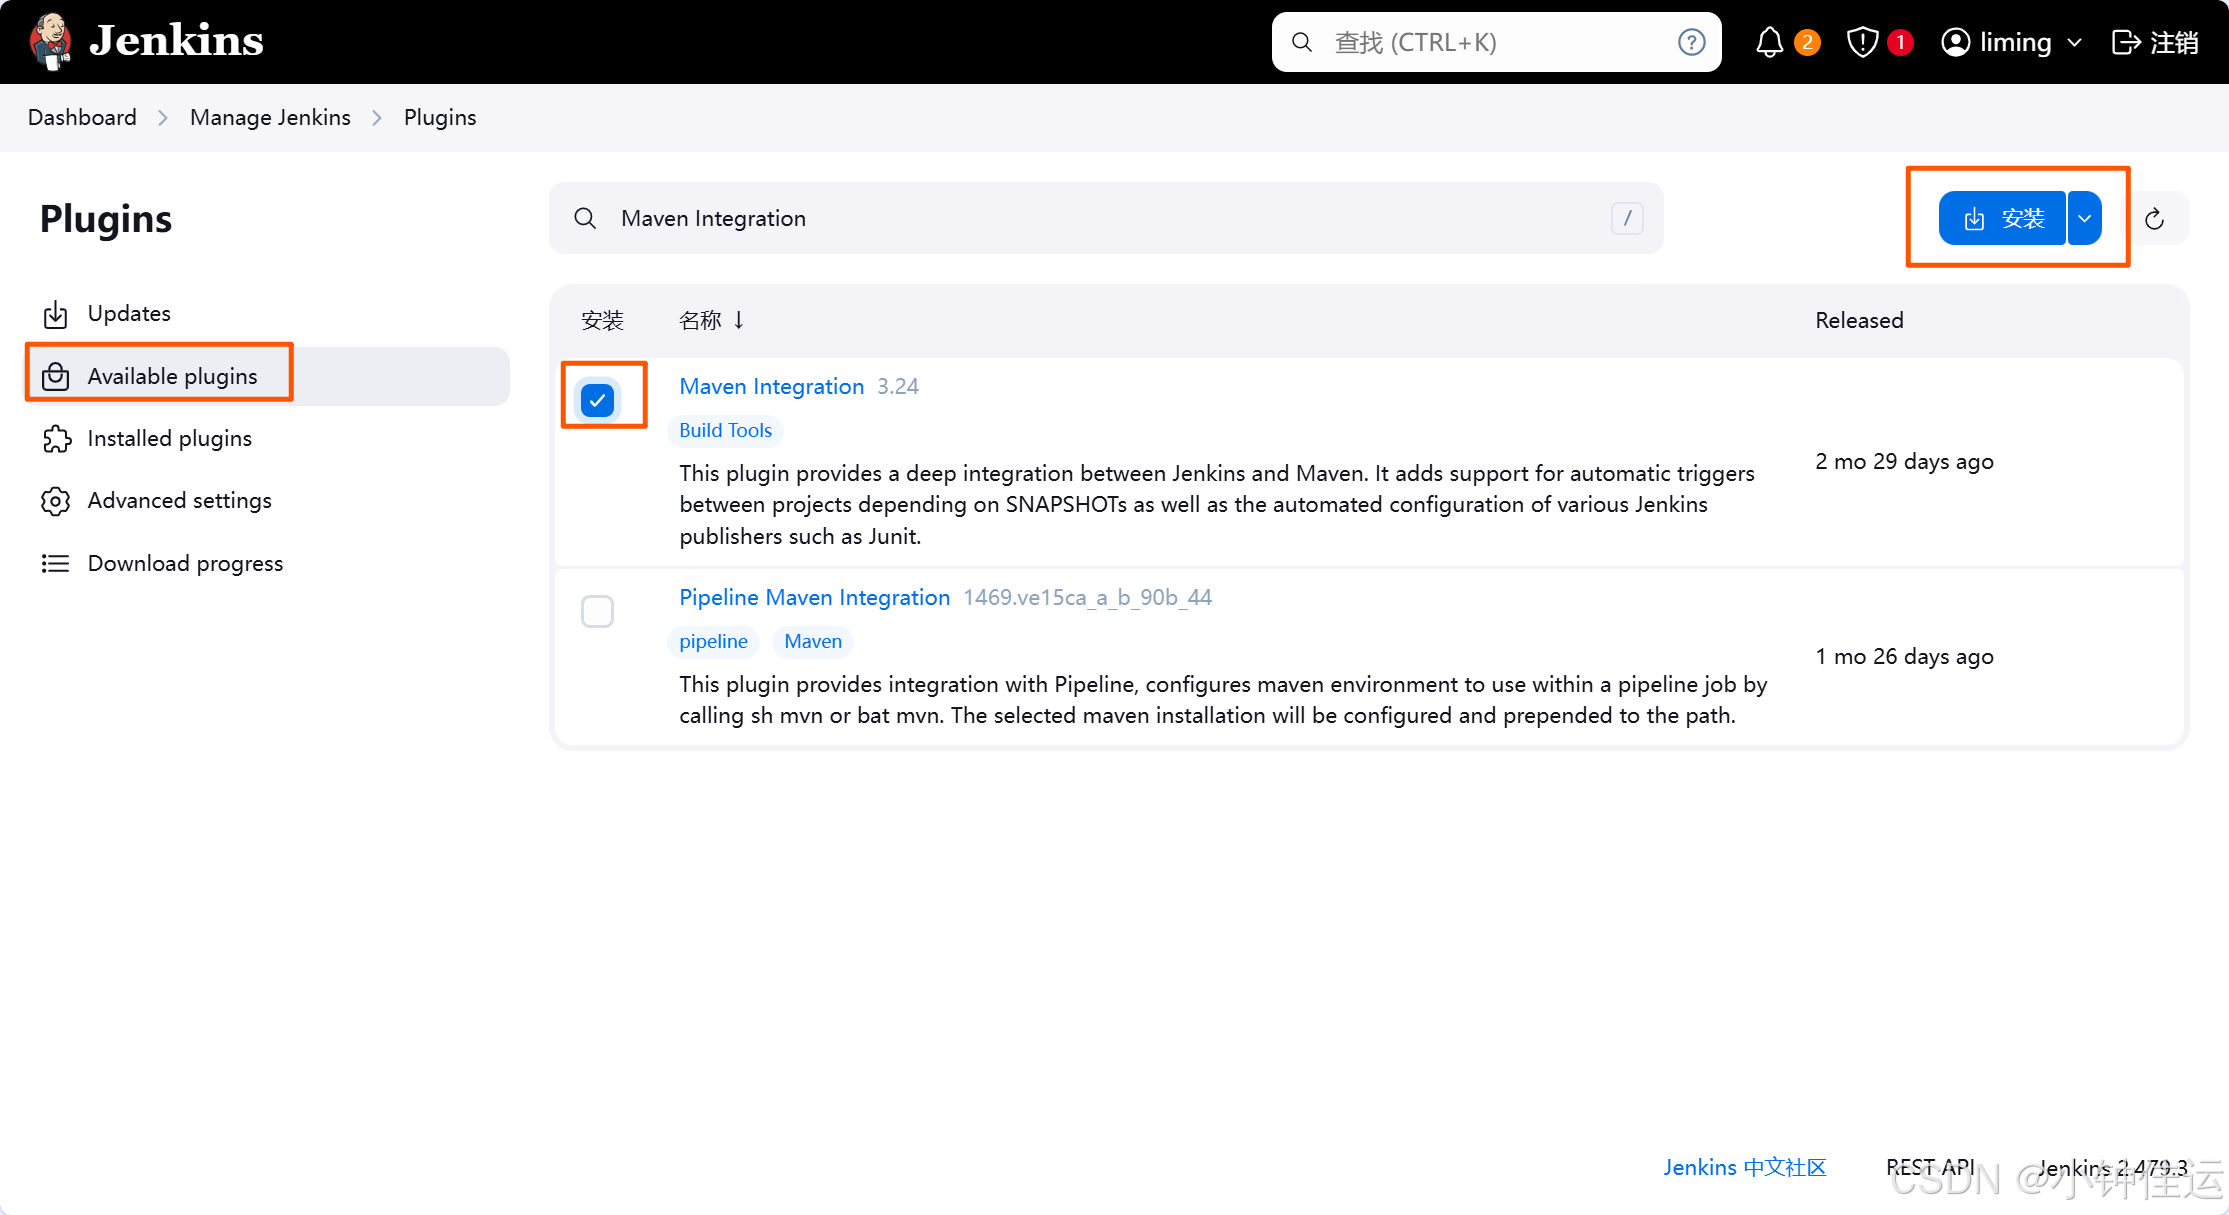Image resolution: width=2229 pixels, height=1215 pixels.
Task: Open the security shield warnings icon
Action: point(1862,42)
